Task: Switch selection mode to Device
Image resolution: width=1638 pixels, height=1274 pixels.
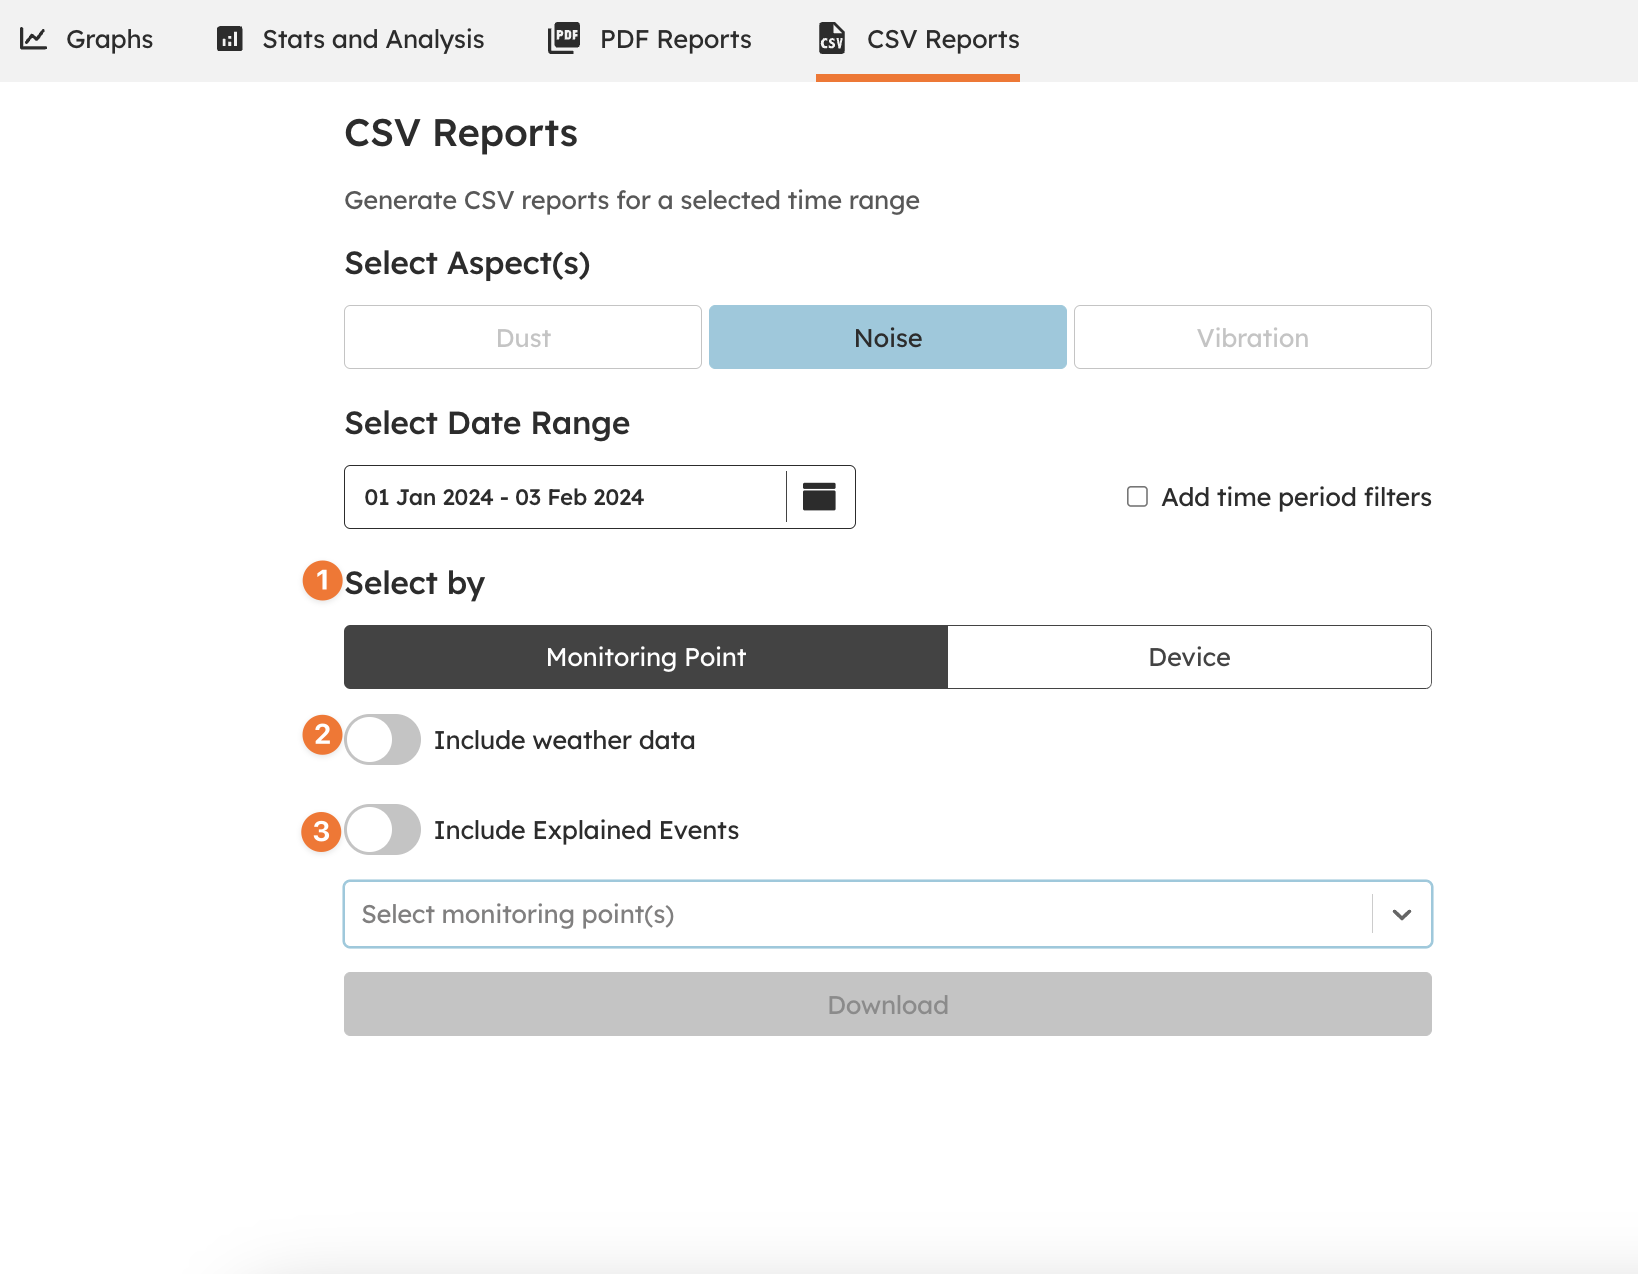Action: pos(1189,657)
